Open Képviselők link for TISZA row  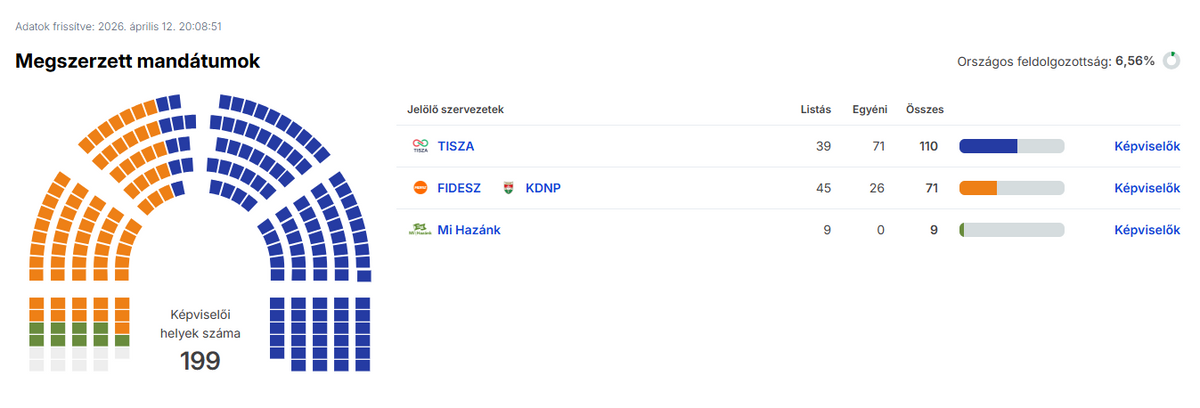[1147, 146]
